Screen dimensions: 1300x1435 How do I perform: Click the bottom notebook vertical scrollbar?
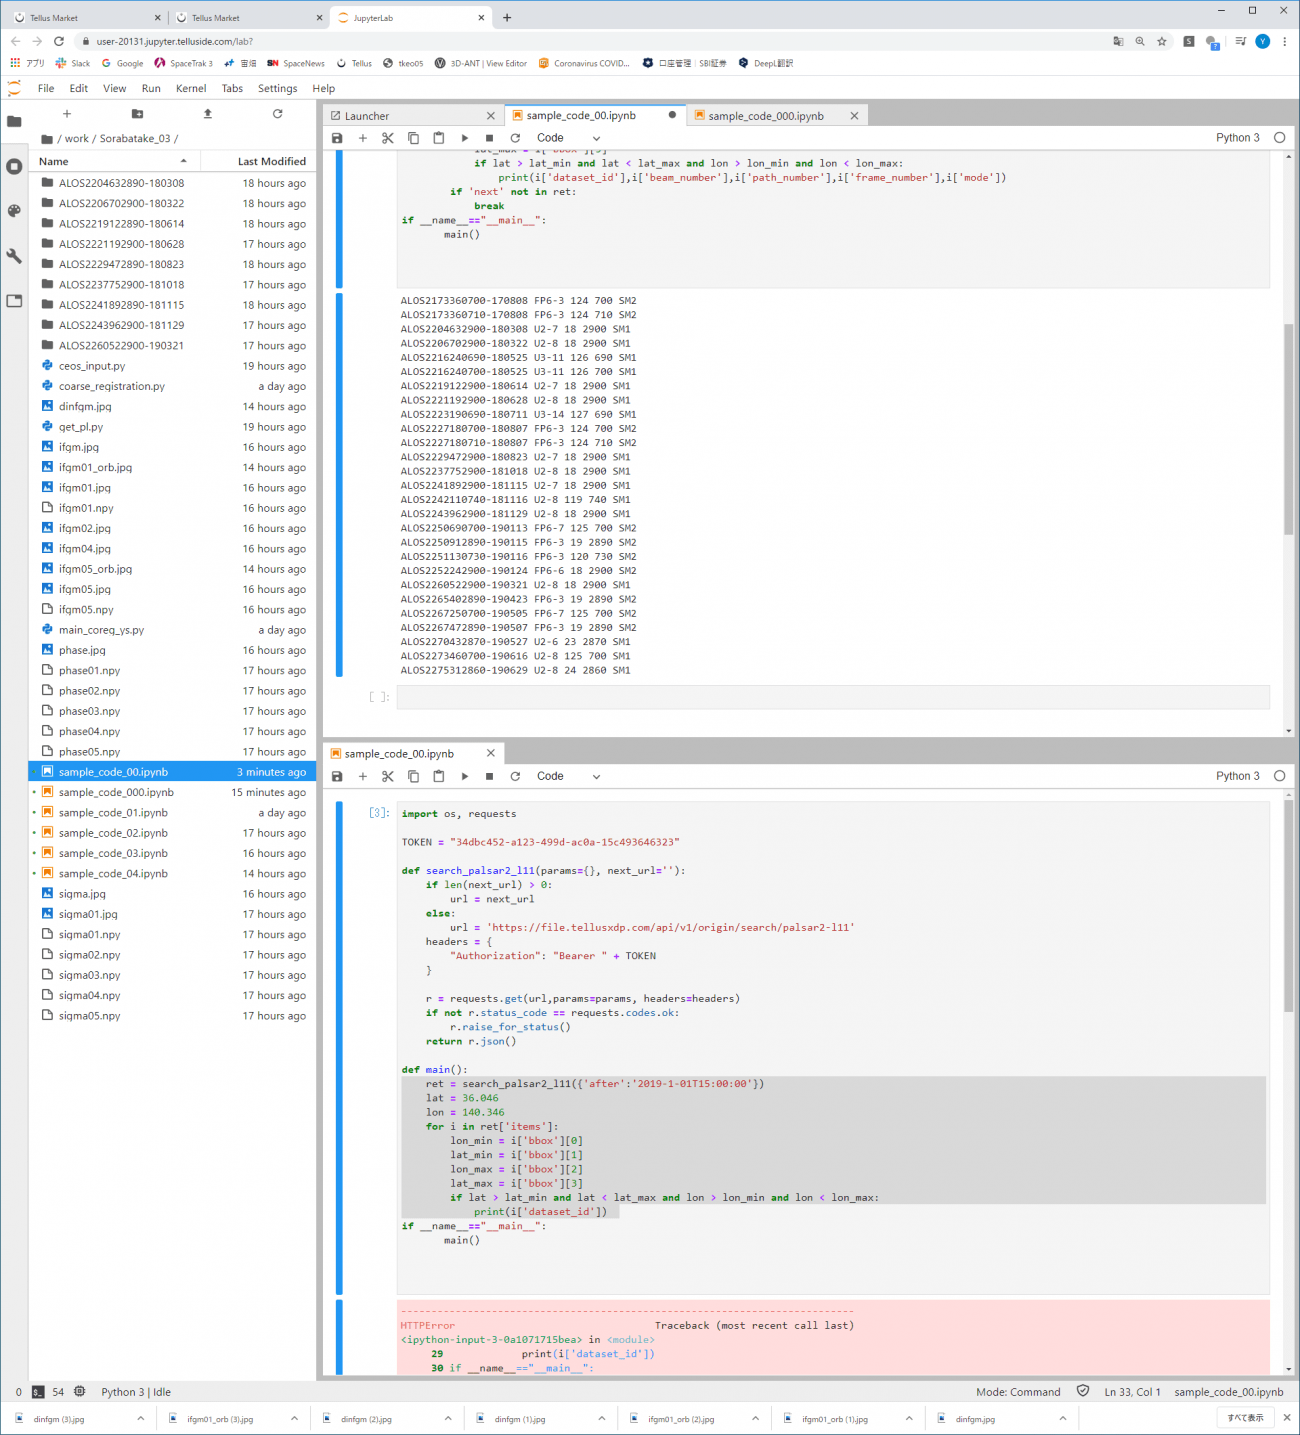(x=1288, y=905)
